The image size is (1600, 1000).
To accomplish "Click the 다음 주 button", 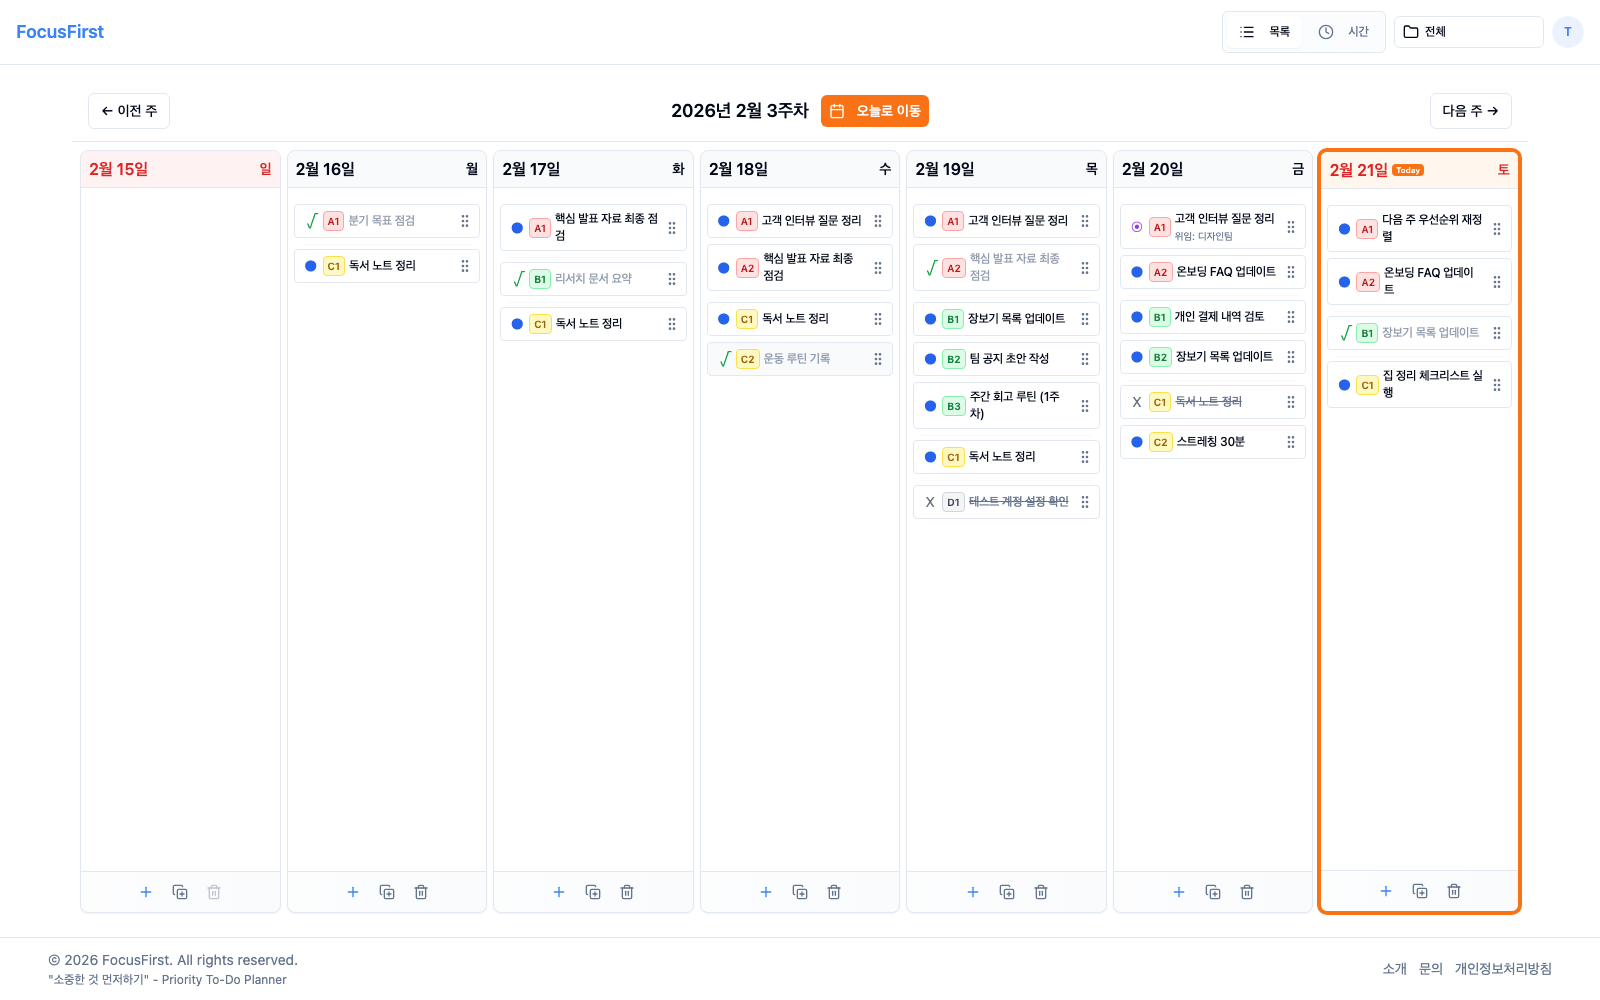I will [x=1470, y=111].
